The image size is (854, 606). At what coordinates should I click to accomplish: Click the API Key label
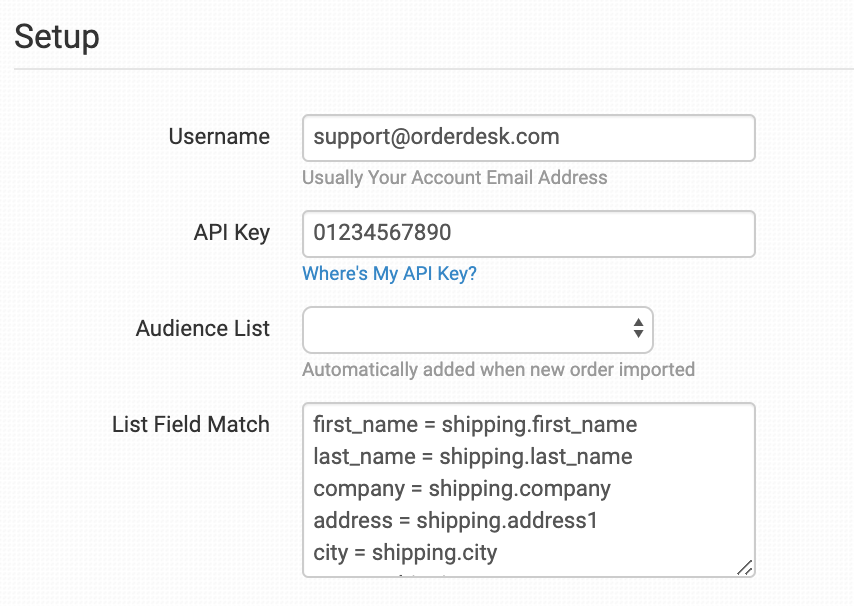coord(231,233)
